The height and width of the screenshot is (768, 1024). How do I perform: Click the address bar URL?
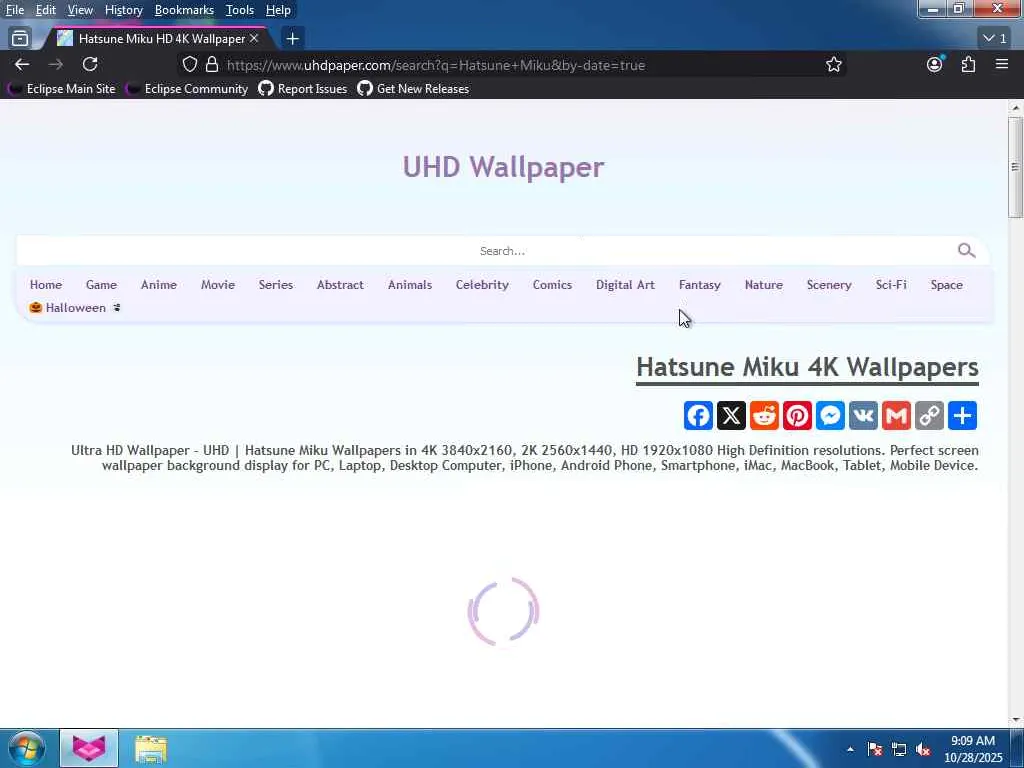point(436,65)
